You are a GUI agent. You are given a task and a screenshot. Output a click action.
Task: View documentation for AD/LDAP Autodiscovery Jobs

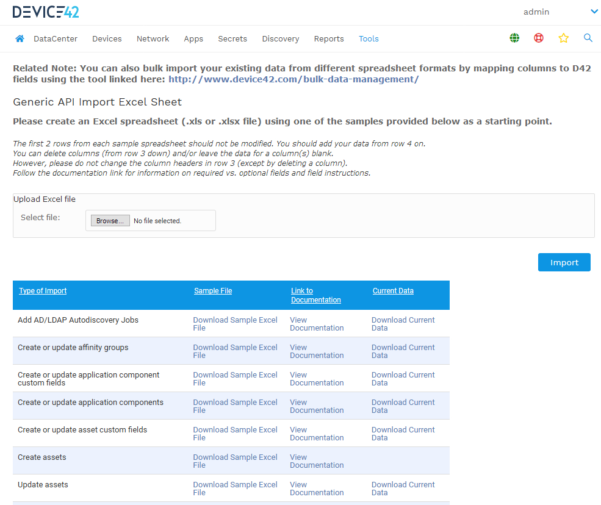pyautogui.click(x=317, y=324)
